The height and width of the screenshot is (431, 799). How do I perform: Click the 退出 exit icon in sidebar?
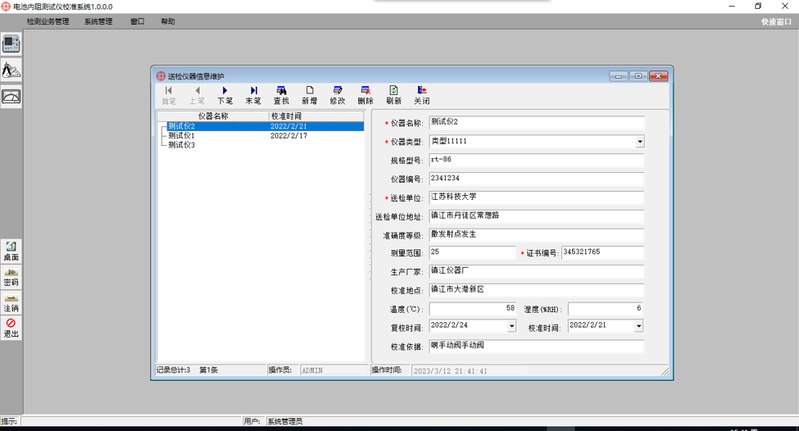click(x=11, y=328)
